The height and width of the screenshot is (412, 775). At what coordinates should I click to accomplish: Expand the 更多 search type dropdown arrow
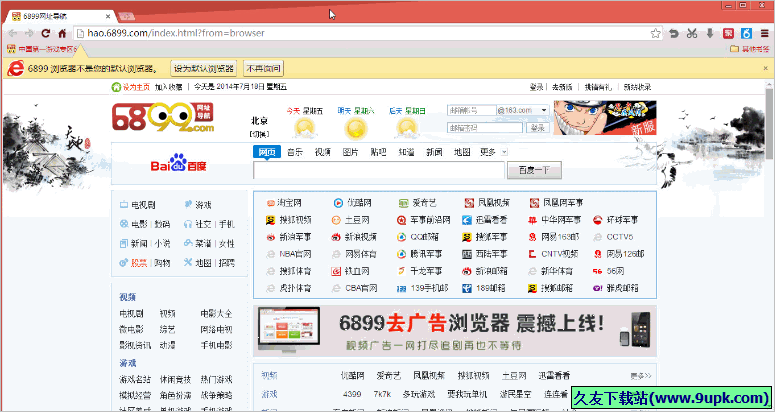point(504,152)
